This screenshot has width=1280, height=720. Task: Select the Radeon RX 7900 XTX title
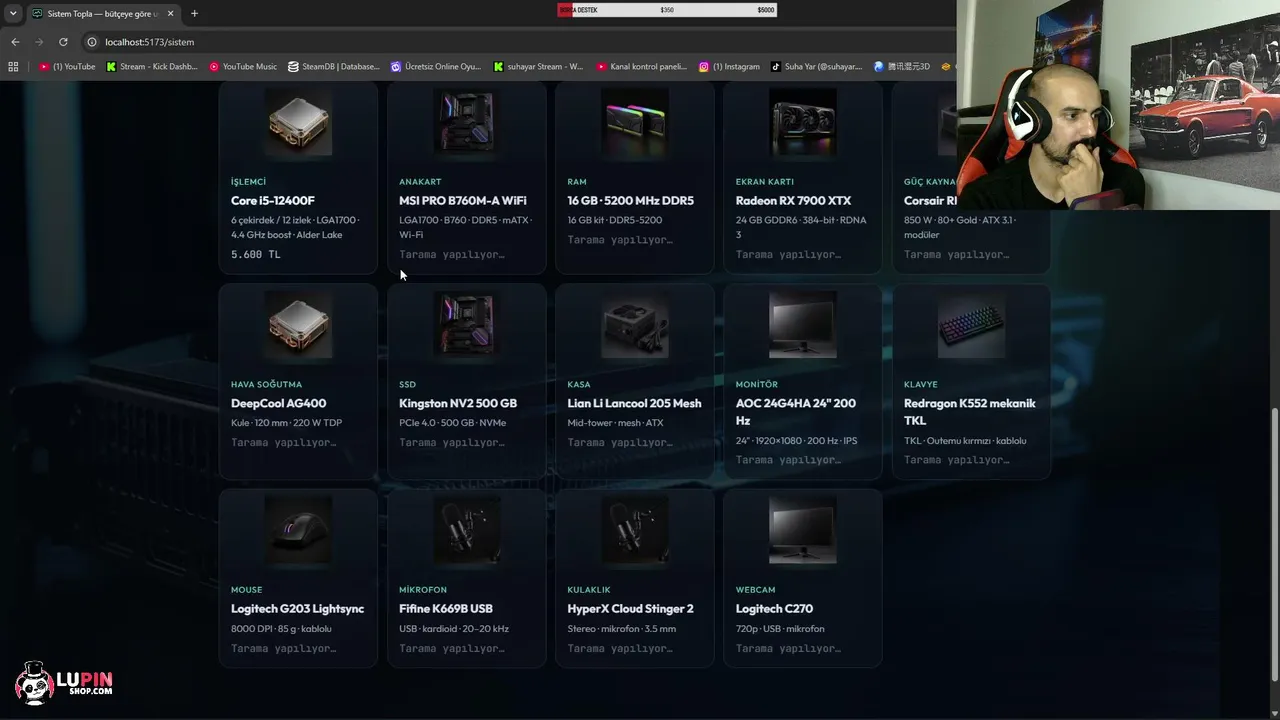pyautogui.click(x=794, y=201)
